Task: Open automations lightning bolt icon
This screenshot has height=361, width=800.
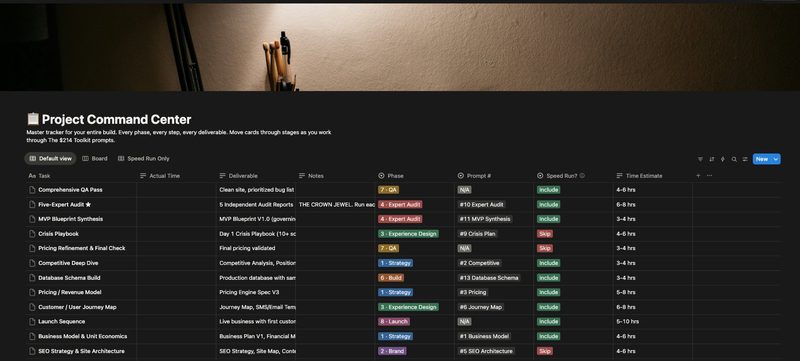Action: tap(722, 159)
